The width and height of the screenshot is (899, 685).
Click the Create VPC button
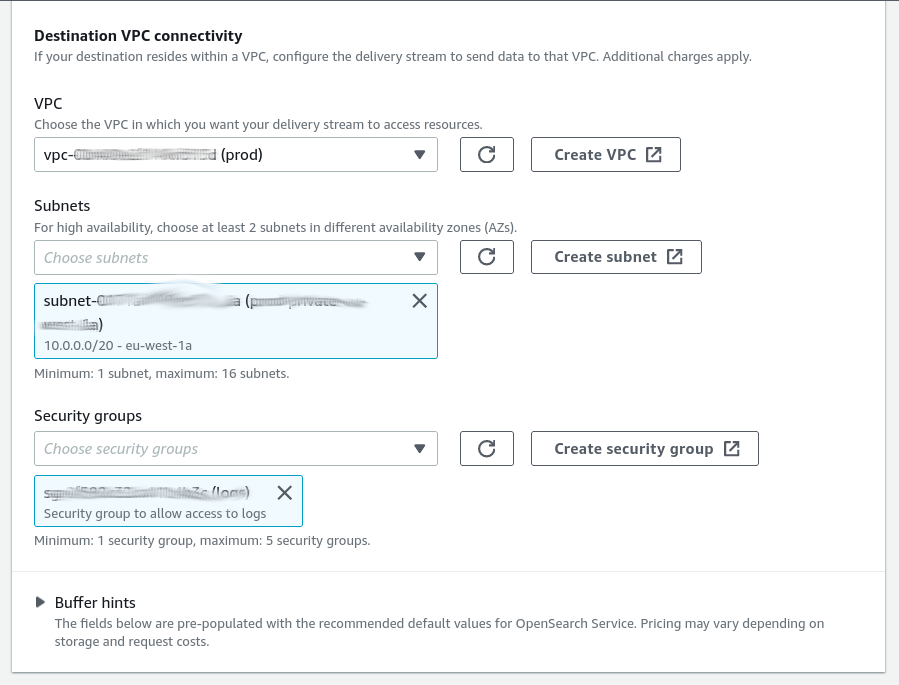point(605,154)
